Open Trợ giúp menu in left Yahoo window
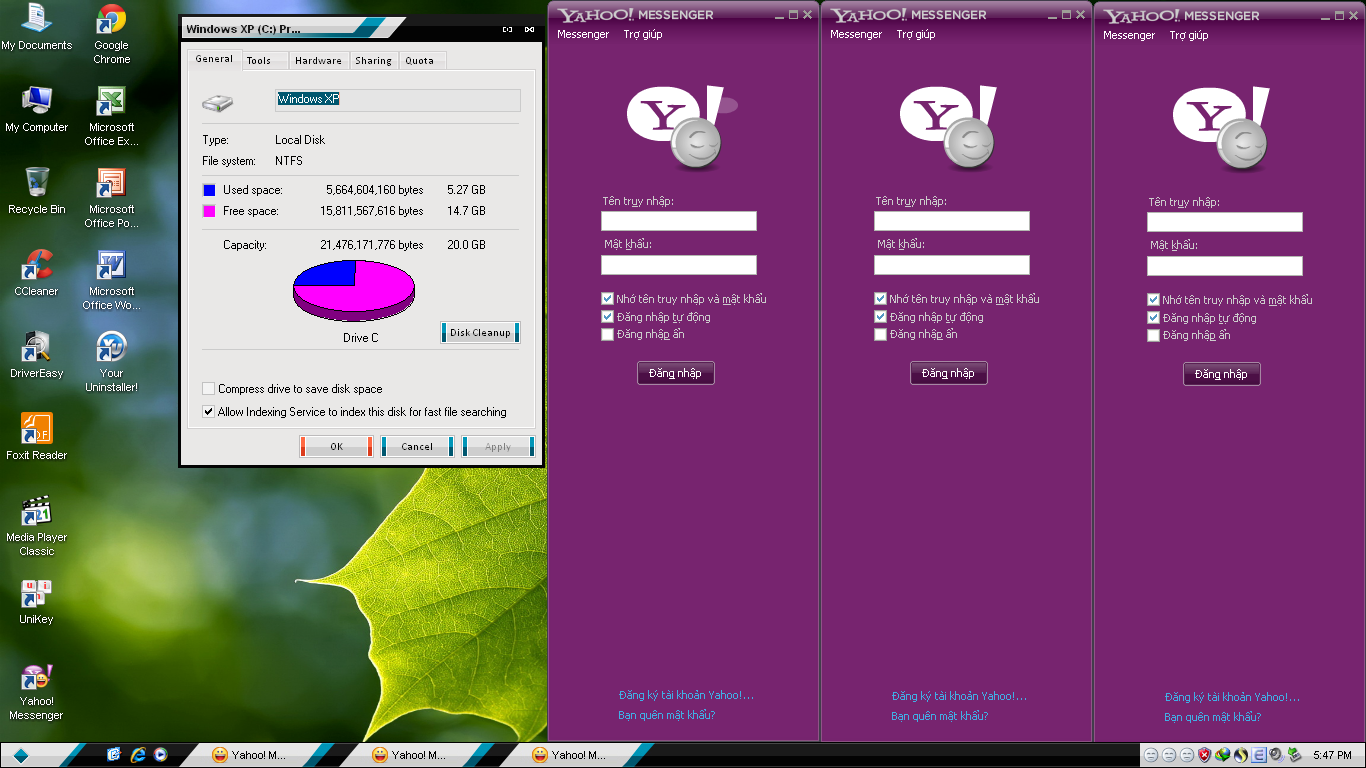The image size is (1366, 768). tap(643, 34)
